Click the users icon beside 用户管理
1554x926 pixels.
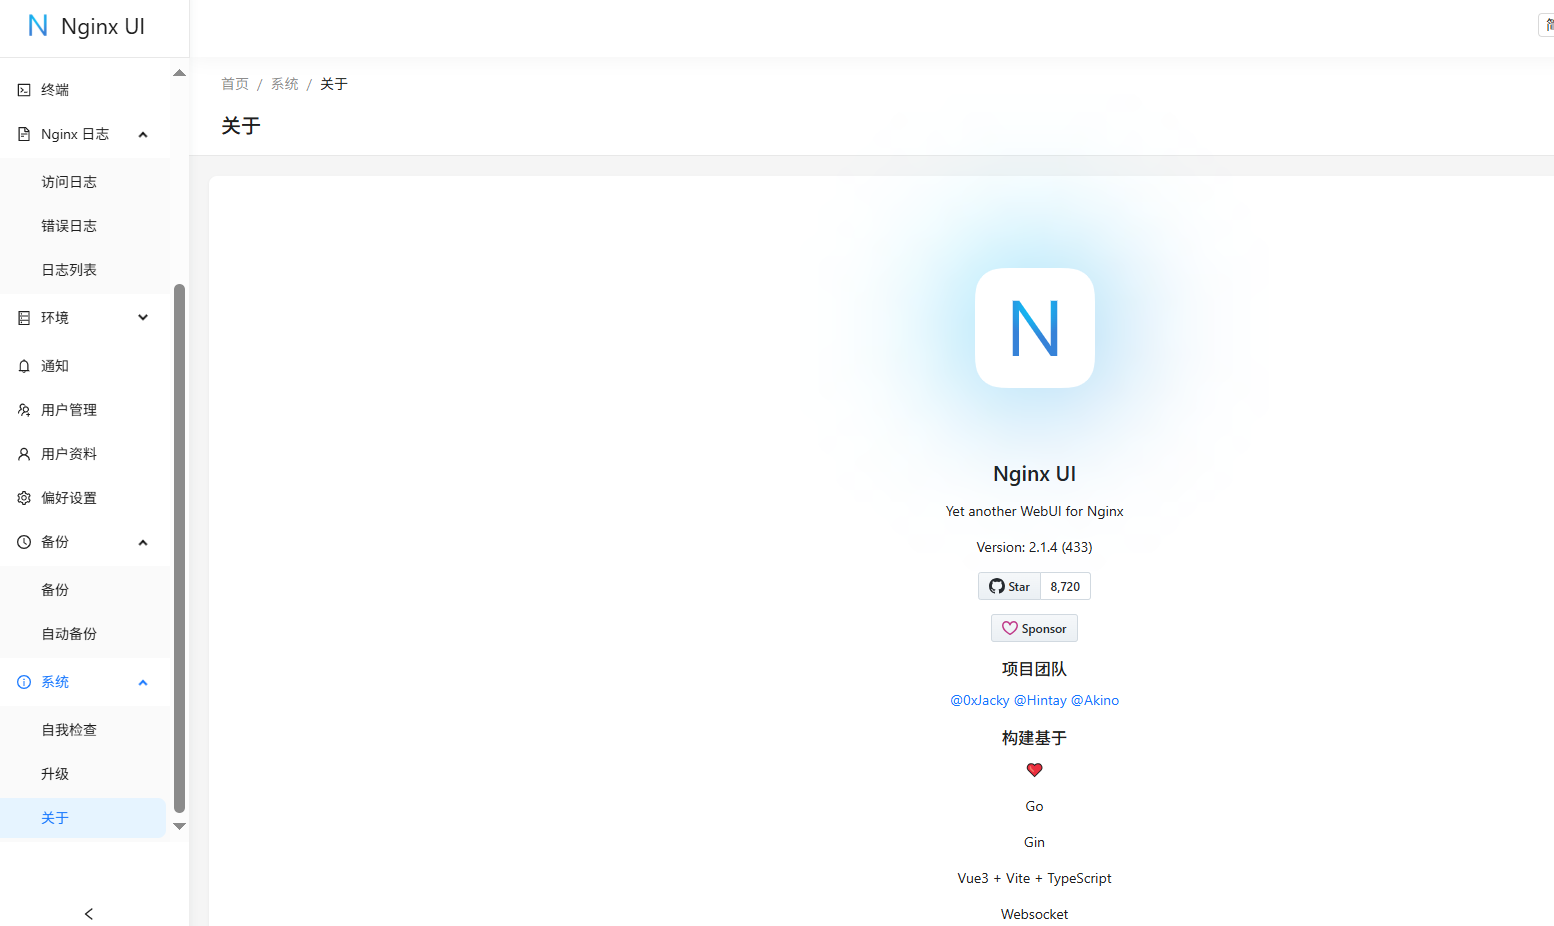pos(24,410)
